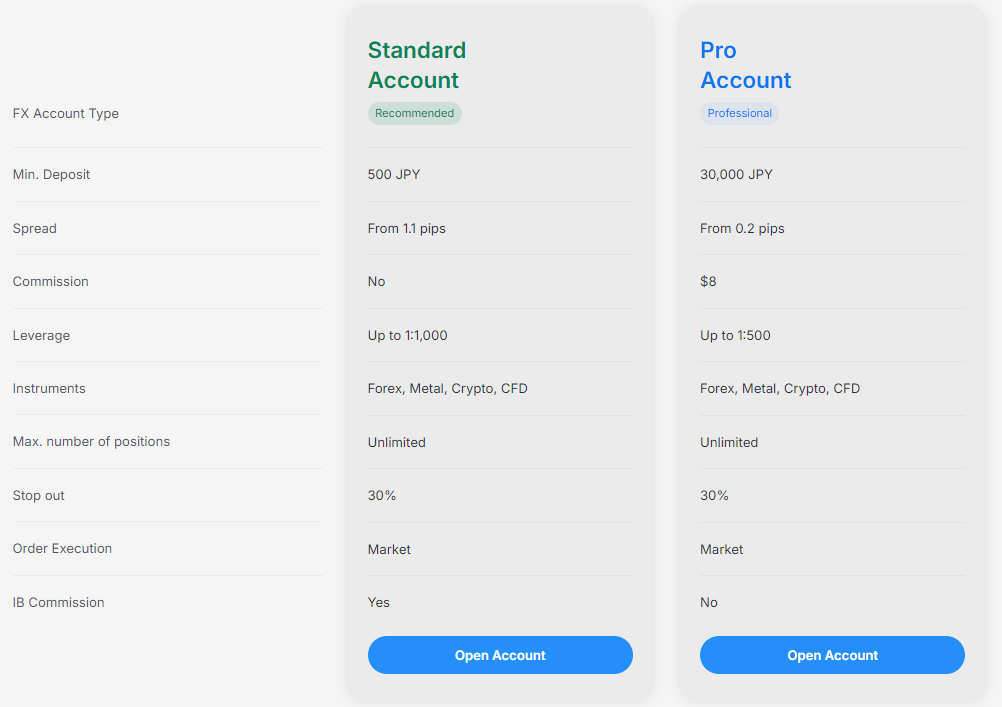This screenshot has width=1002, height=707.
Task: Click the Instruments row label
Action: pos(49,389)
